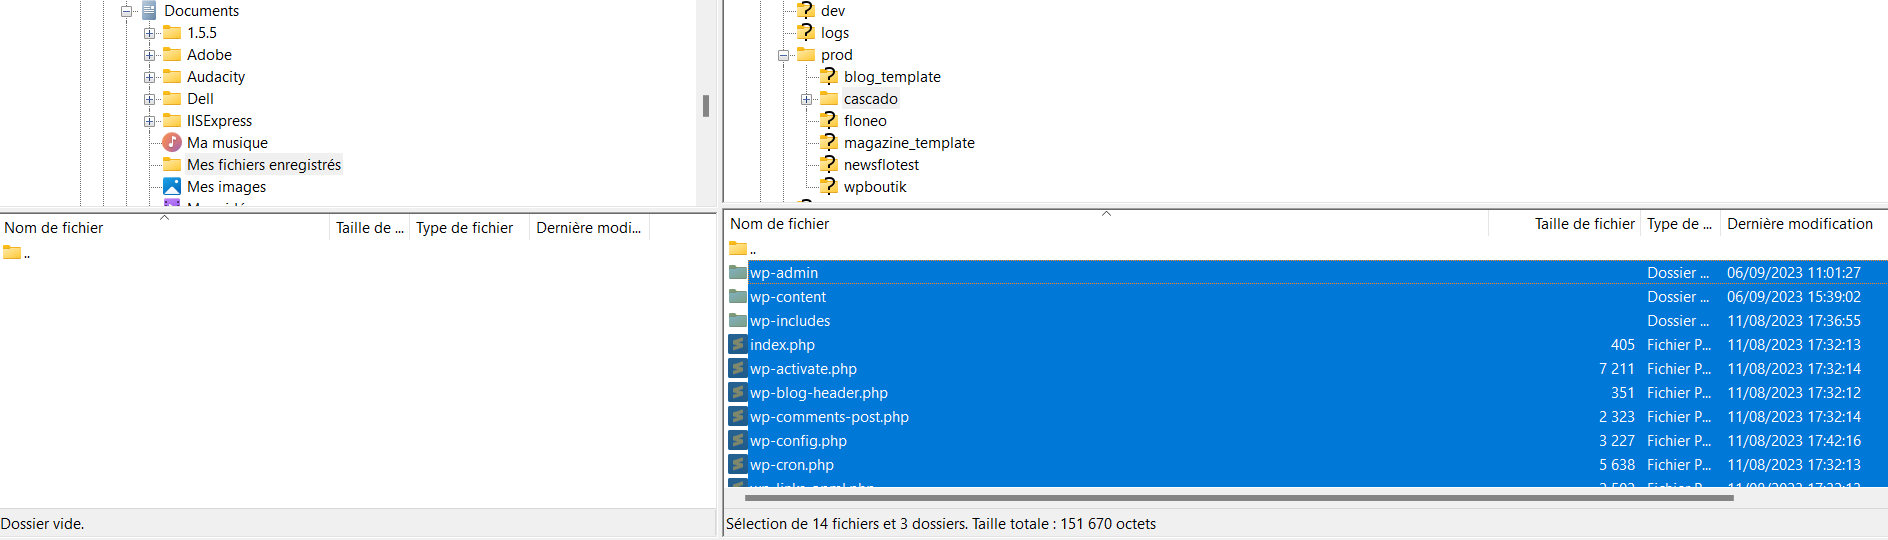Click the index.php file icon
Image resolution: width=1888 pixels, height=540 pixels.
pos(738,344)
